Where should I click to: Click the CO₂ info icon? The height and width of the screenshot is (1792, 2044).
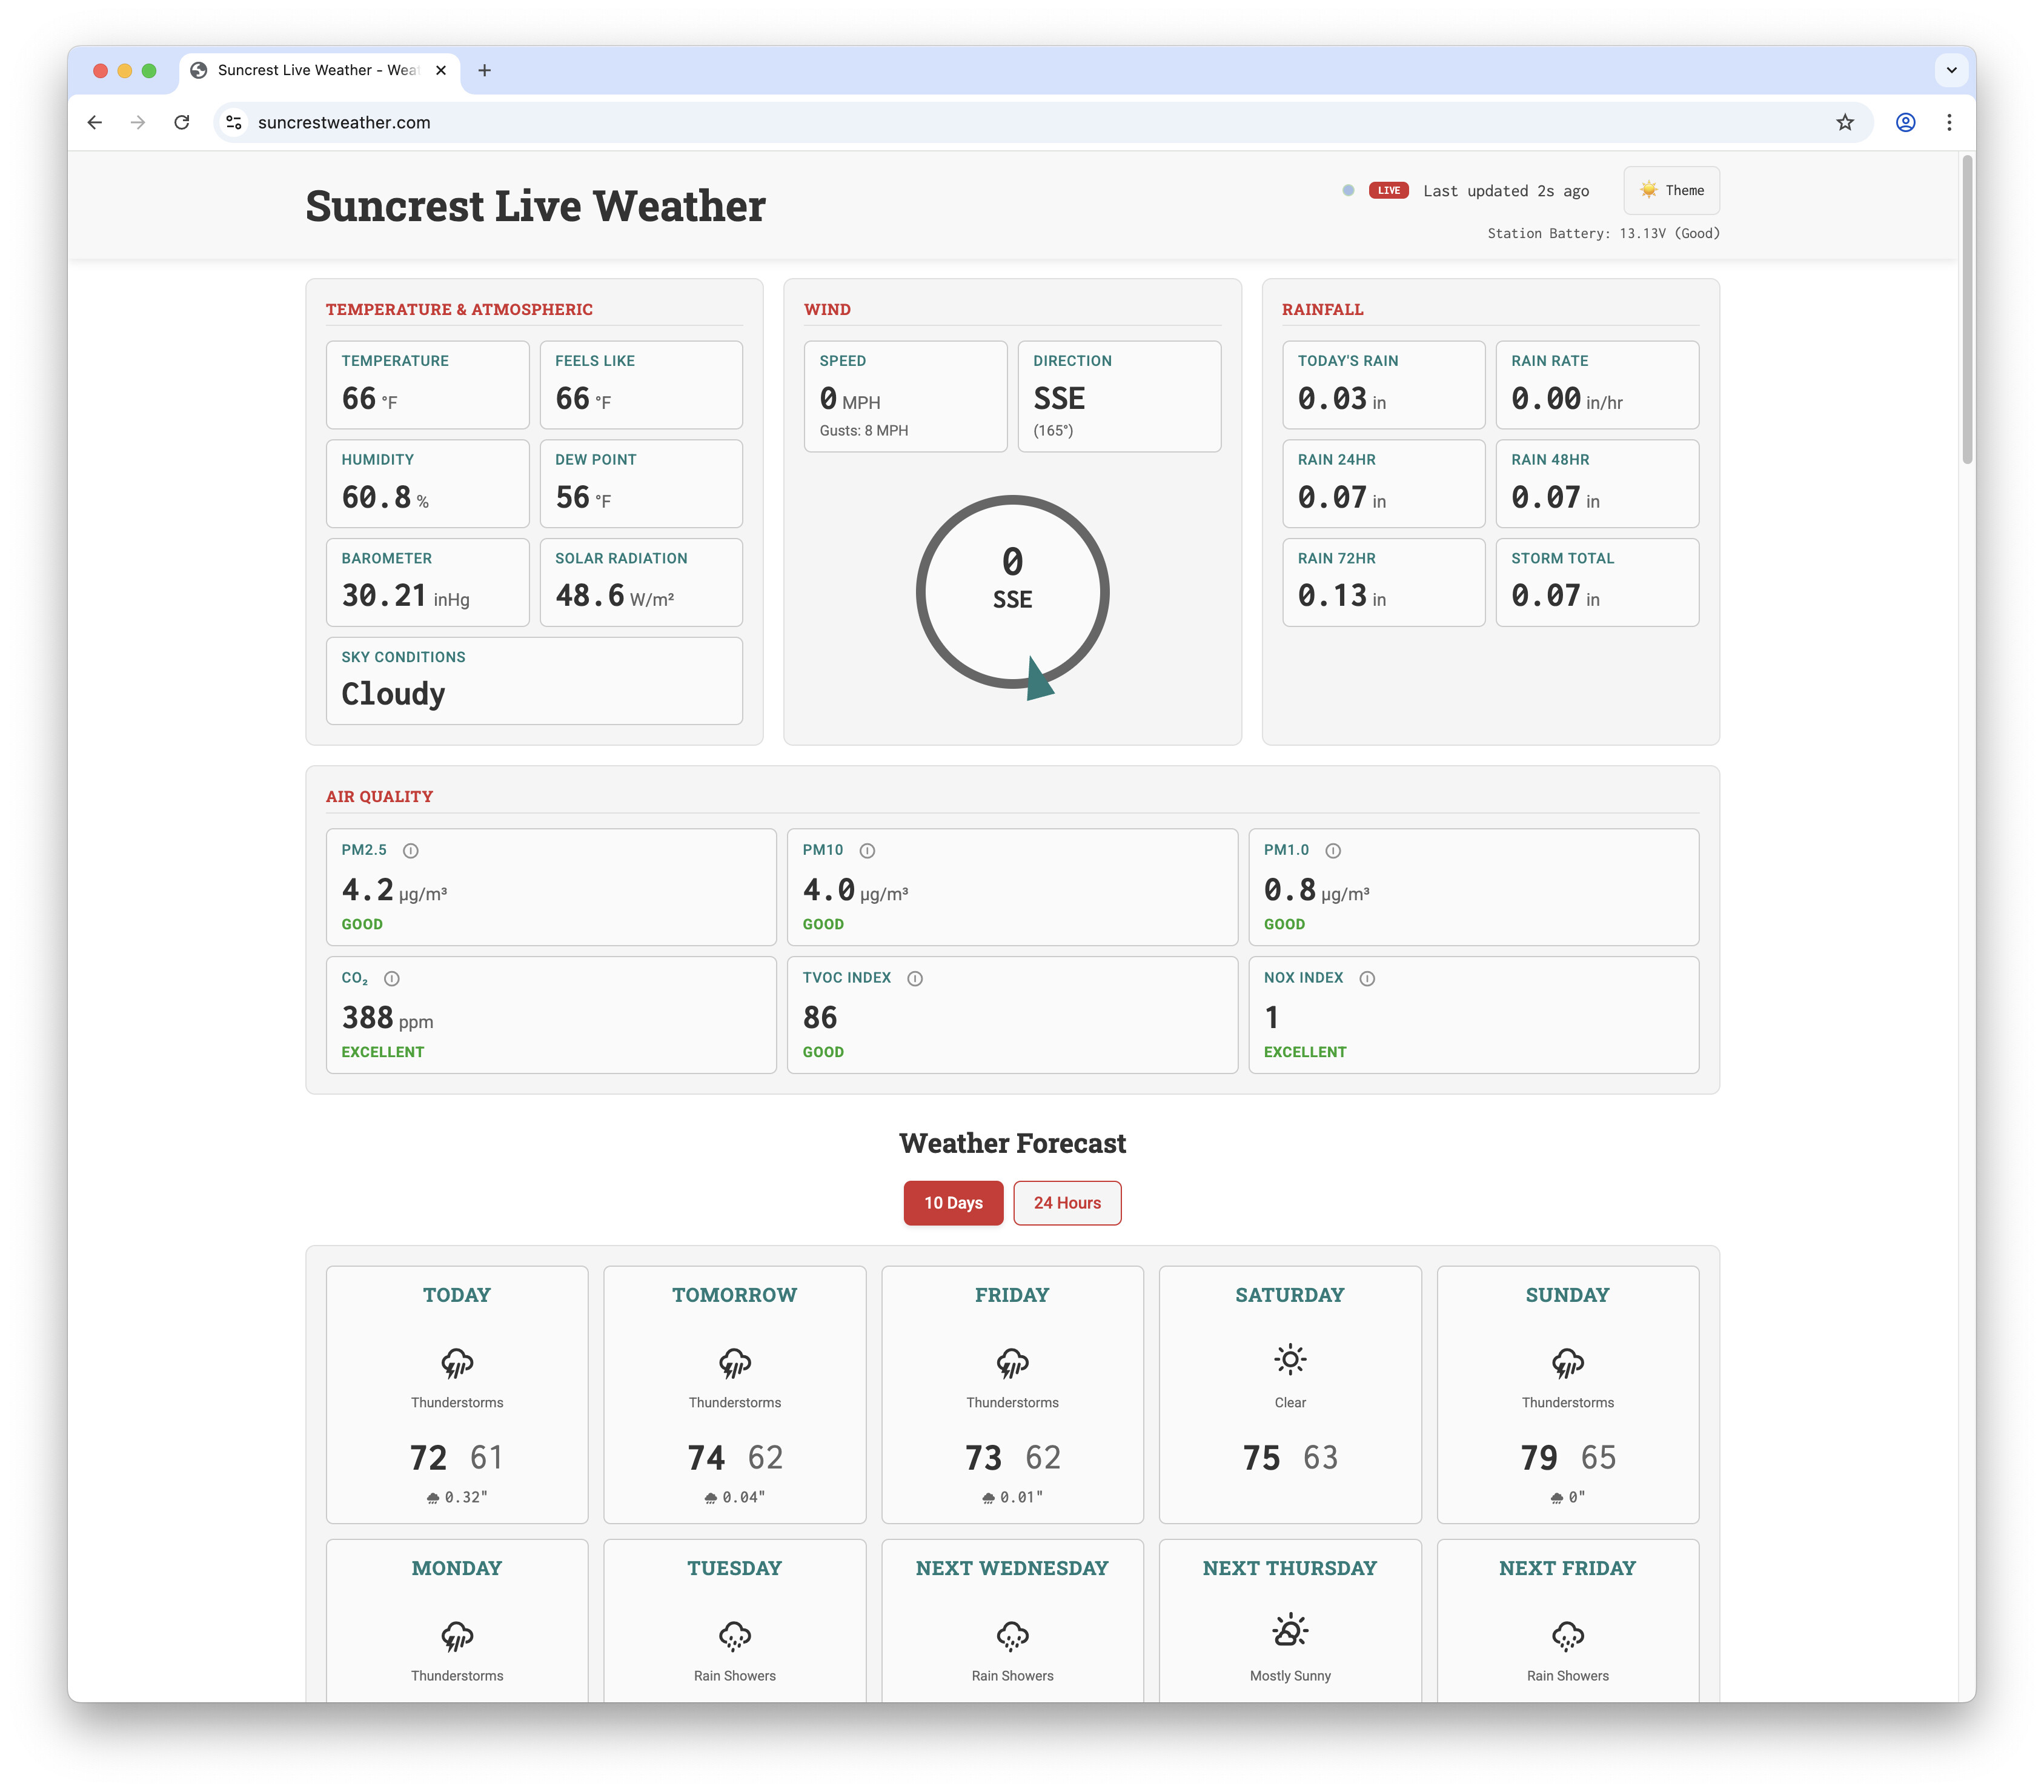point(391,978)
